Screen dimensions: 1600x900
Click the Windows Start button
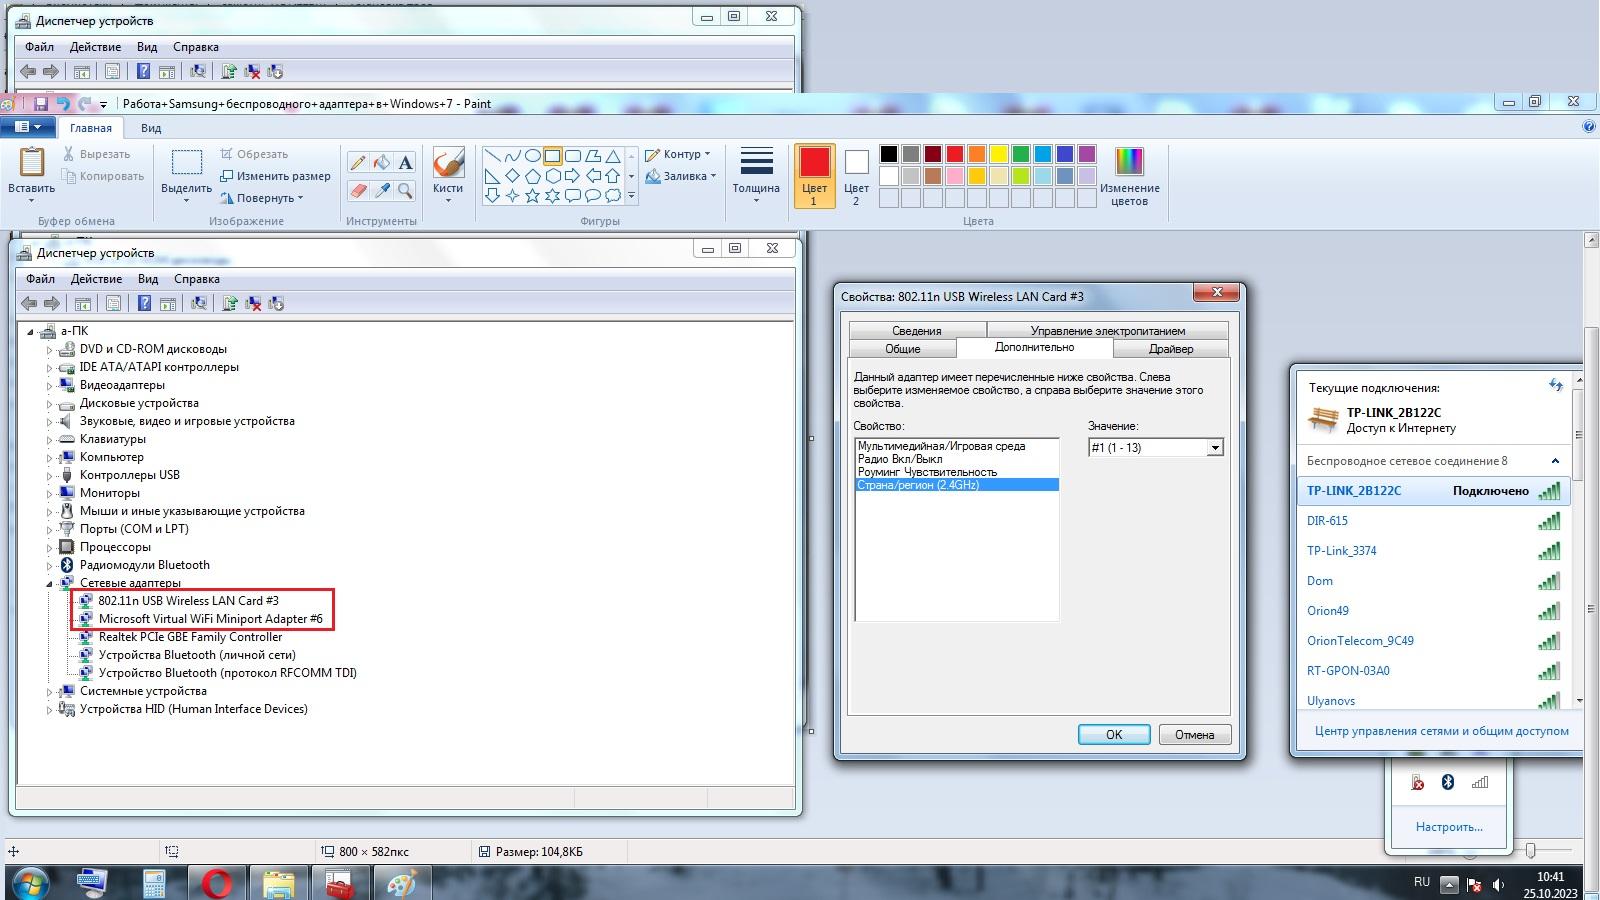pos(29,884)
